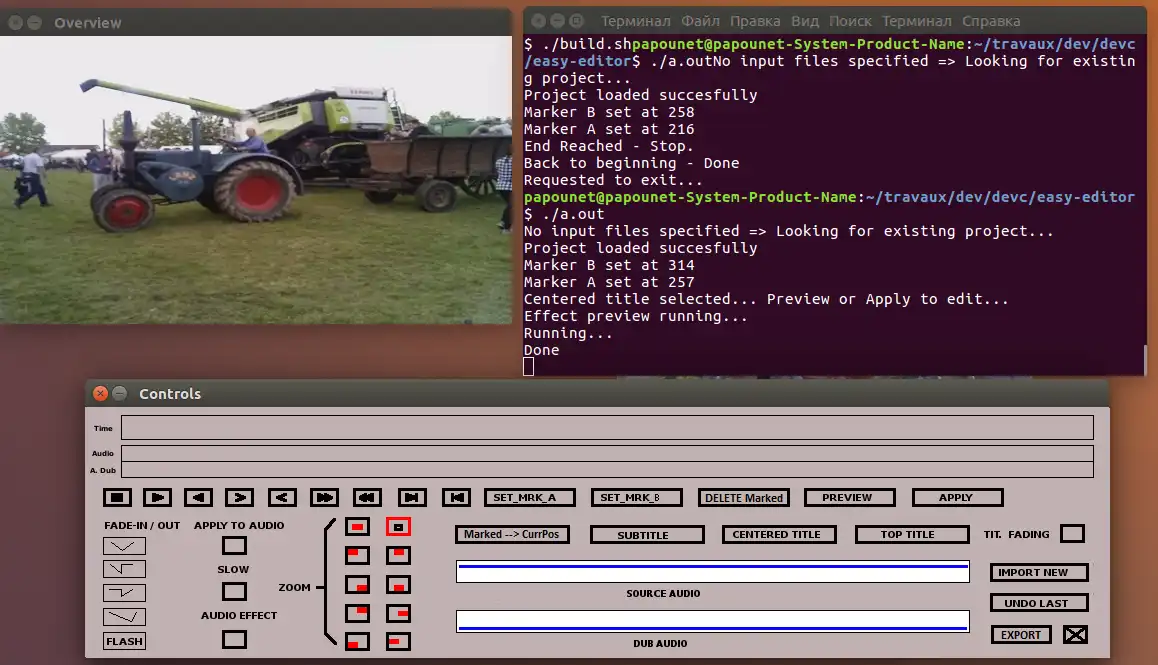Open the Вид menu in the terminal
The height and width of the screenshot is (665, 1158).
804,21
